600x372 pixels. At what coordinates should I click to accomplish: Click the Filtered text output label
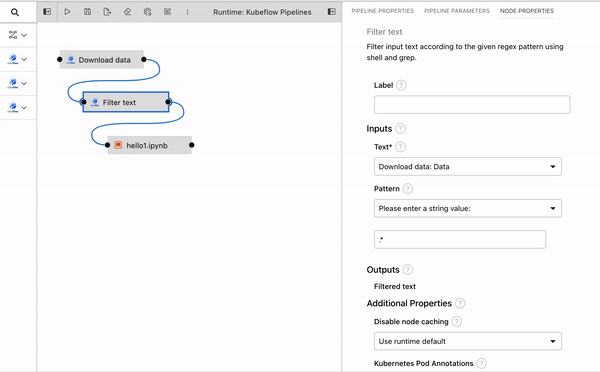coord(395,286)
